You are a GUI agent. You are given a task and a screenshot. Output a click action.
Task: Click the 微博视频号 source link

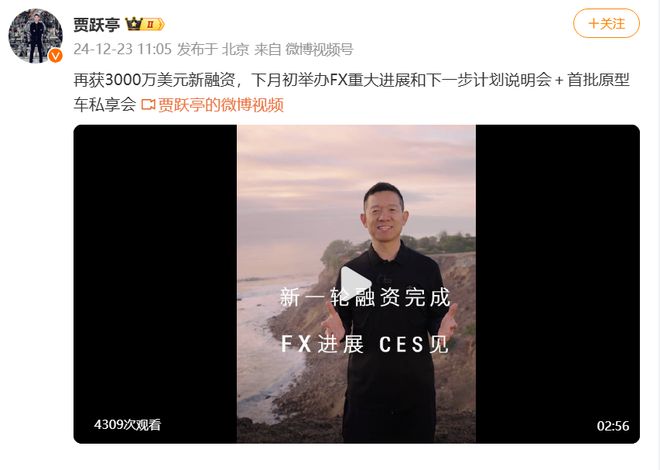[x=319, y=49]
